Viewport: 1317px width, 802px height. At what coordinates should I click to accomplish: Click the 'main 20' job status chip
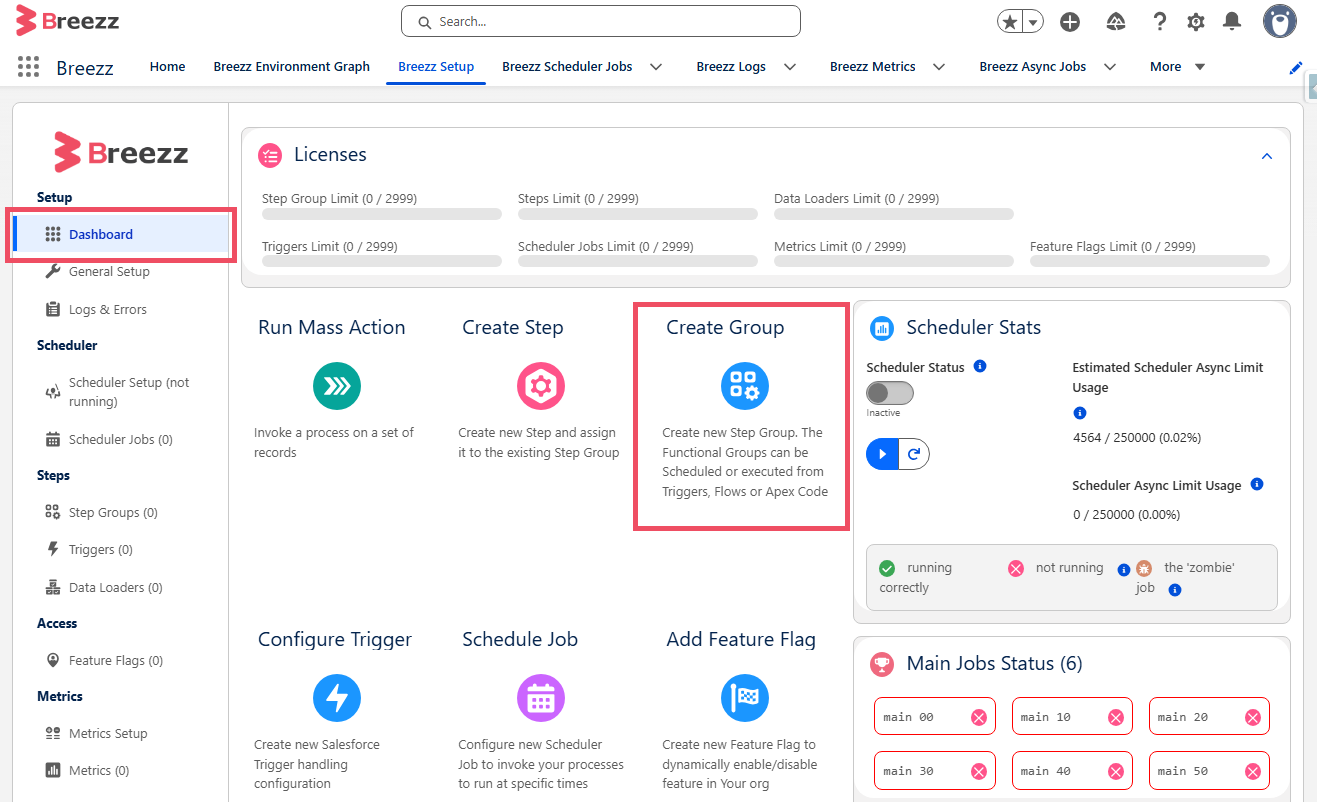[1209, 717]
